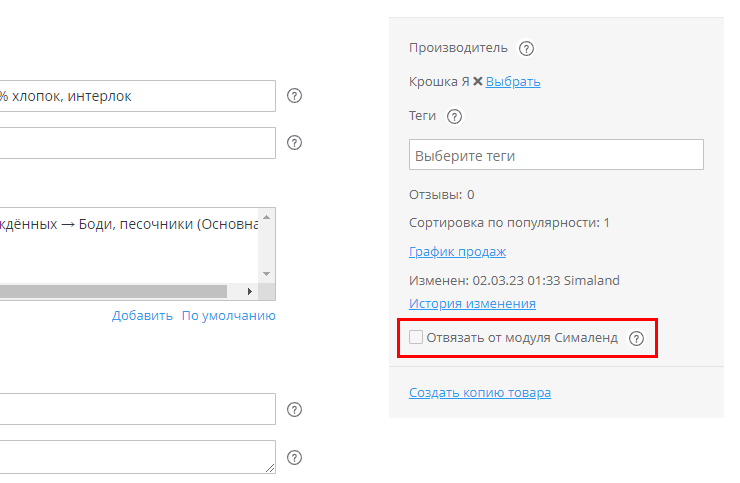Click Добавить link under category list
This screenshot has height=483, width=740.
[142, 315]
